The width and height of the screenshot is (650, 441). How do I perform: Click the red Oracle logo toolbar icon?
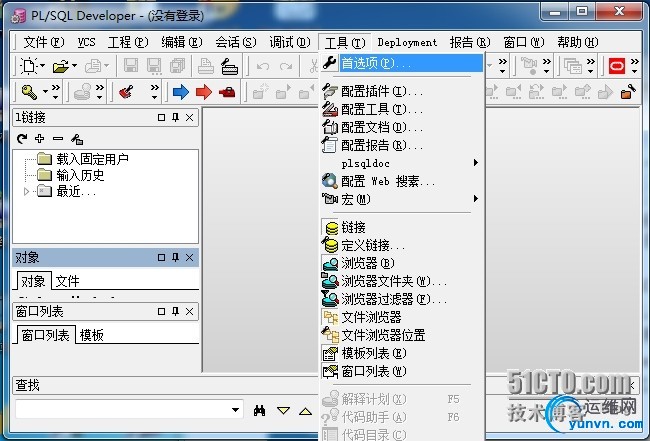click(x=616, y=66)
